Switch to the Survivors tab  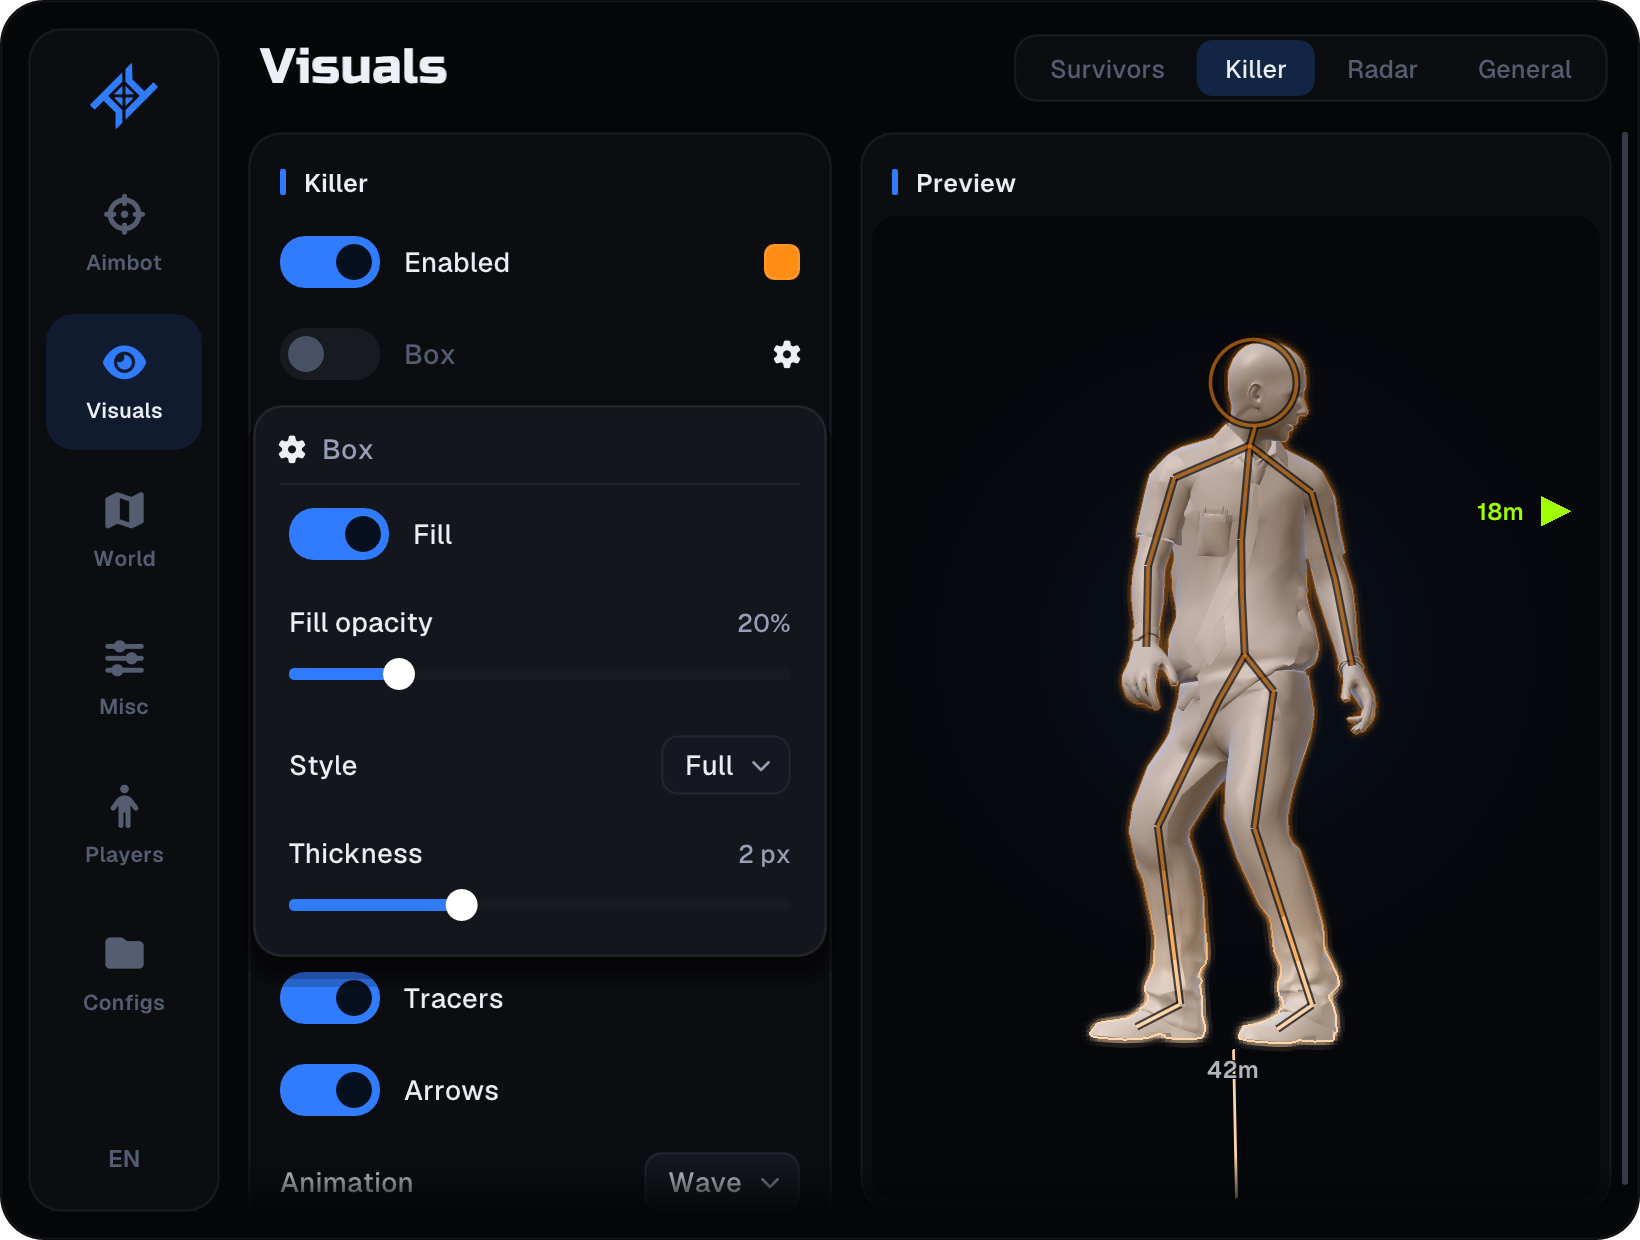pyautogui.click(x=1107, y=69)
